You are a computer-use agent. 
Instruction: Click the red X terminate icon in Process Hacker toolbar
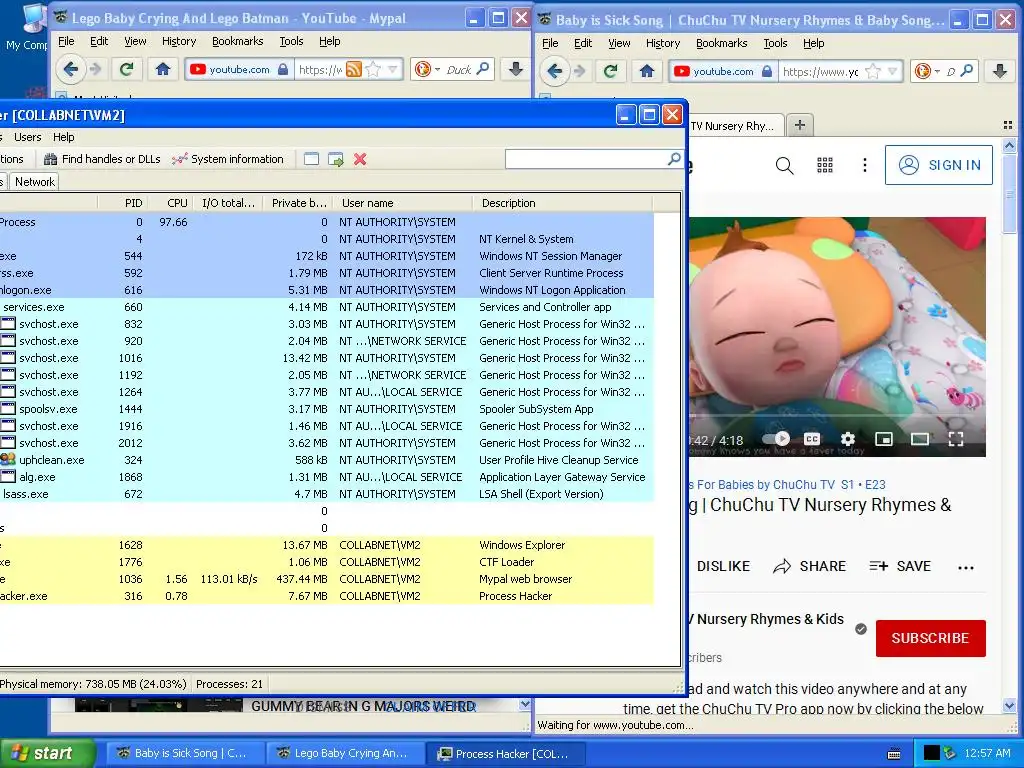click(360, 159)
